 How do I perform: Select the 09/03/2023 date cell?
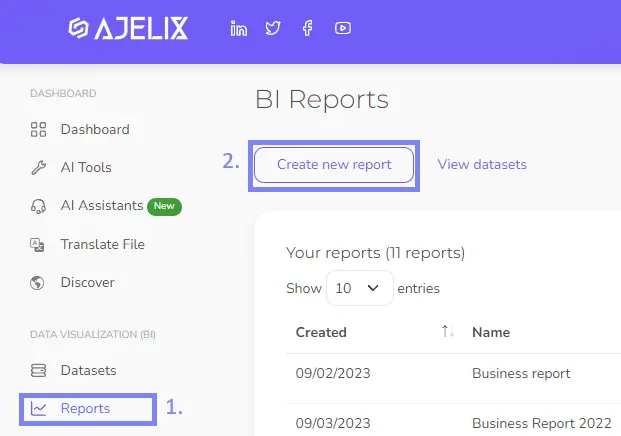point(333,423)
